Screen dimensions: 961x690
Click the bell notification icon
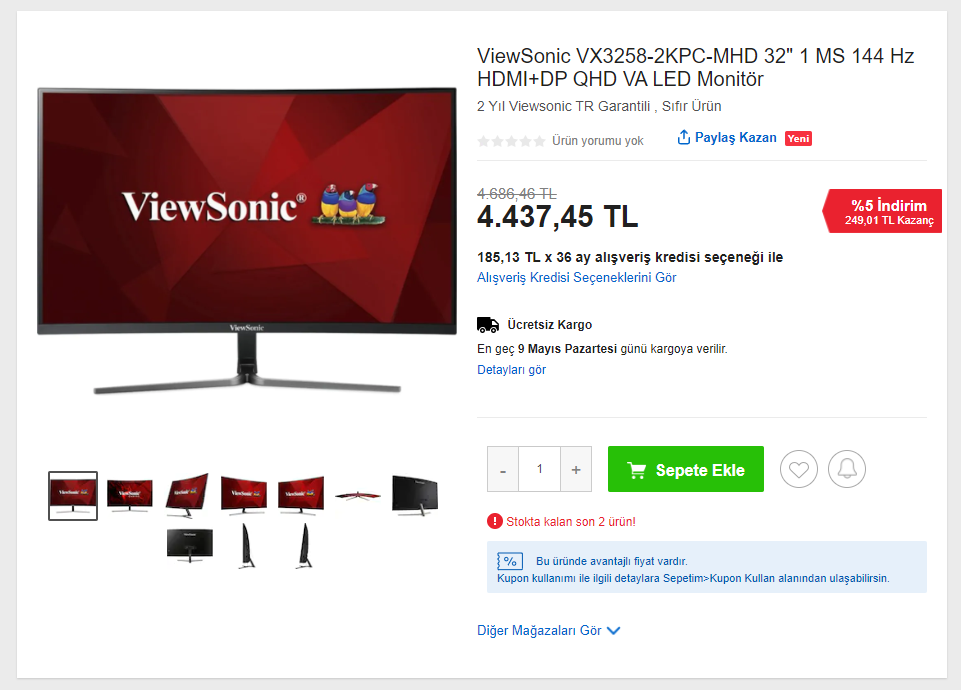847,469
